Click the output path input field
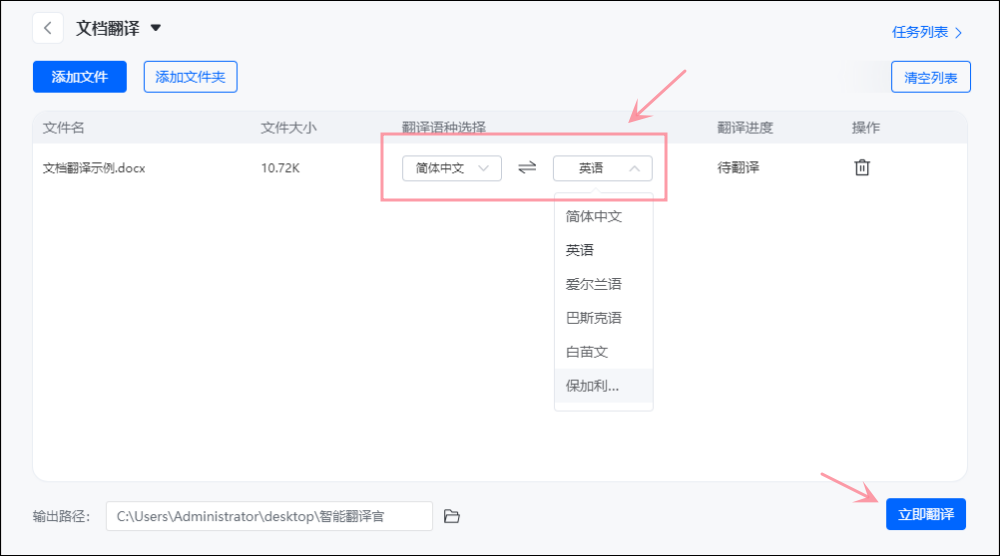Viewport: 1000px width, 556px height. coord(269,516)
